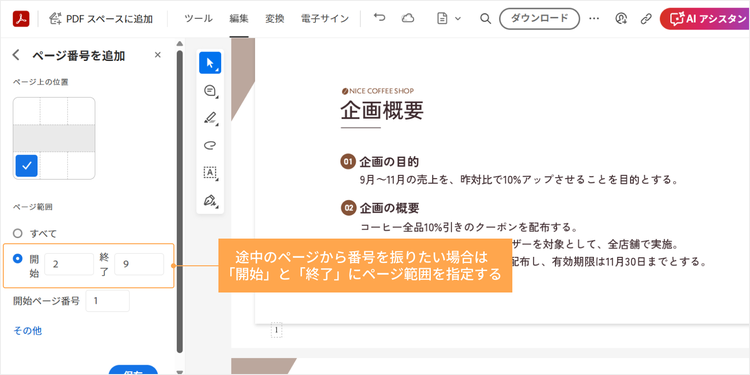This screenshot has width=750, height=375.
Task: Select the comment bubble tool
Action: [x=210, y=90]
